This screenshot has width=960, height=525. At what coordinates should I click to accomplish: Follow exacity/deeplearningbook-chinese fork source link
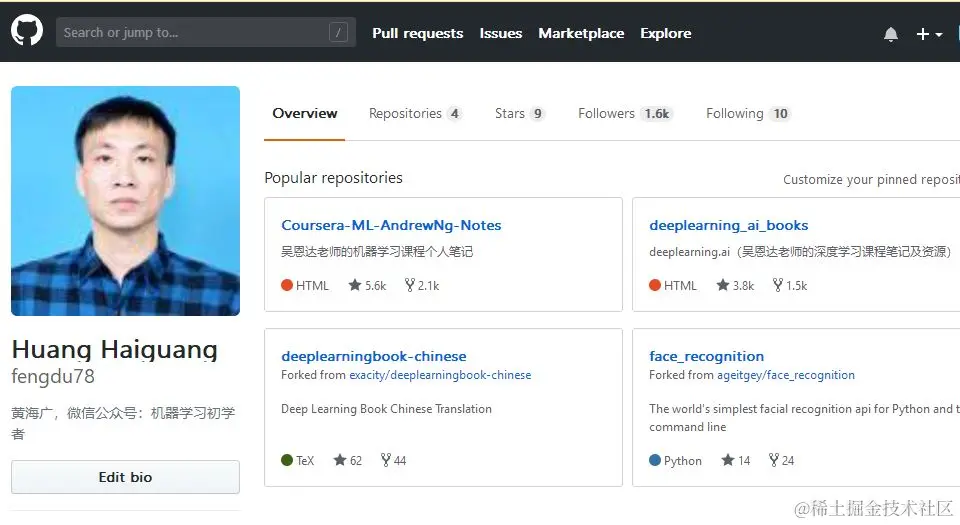tap(440, 375)
